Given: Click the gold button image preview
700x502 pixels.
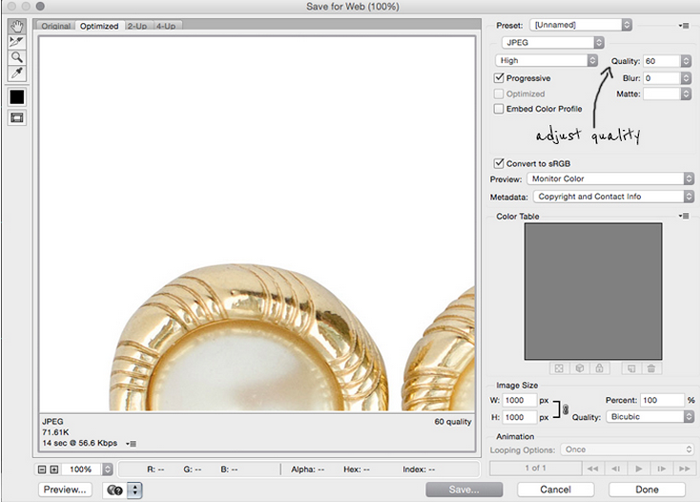Looking at the screenshot, I should click(x=257, y=224).
